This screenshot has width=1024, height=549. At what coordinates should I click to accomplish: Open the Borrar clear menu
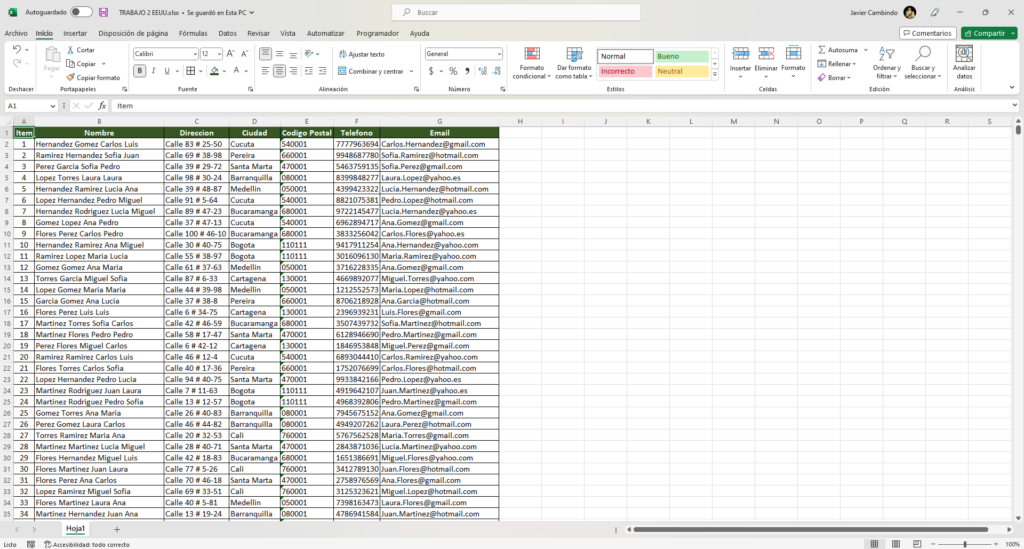[834, 78]
